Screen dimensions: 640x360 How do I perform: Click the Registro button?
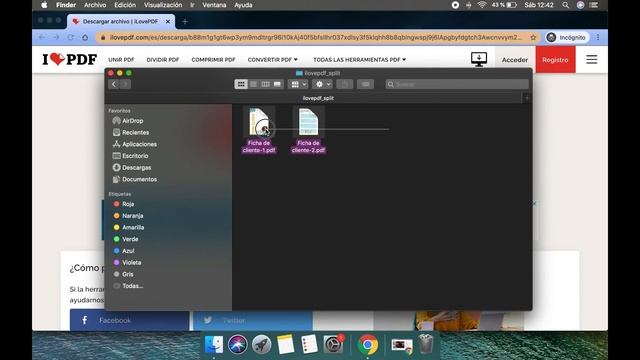(x=555, y=60)
